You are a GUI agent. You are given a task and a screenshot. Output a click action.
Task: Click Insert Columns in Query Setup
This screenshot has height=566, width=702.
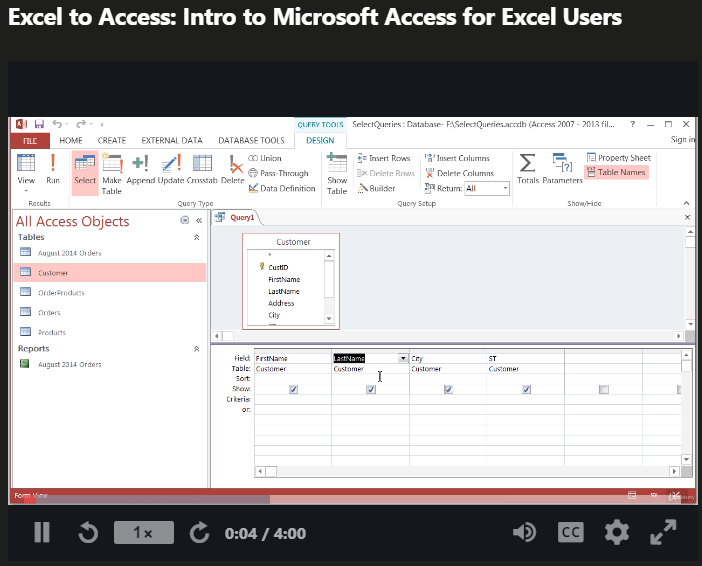click(x=457, y=158)
